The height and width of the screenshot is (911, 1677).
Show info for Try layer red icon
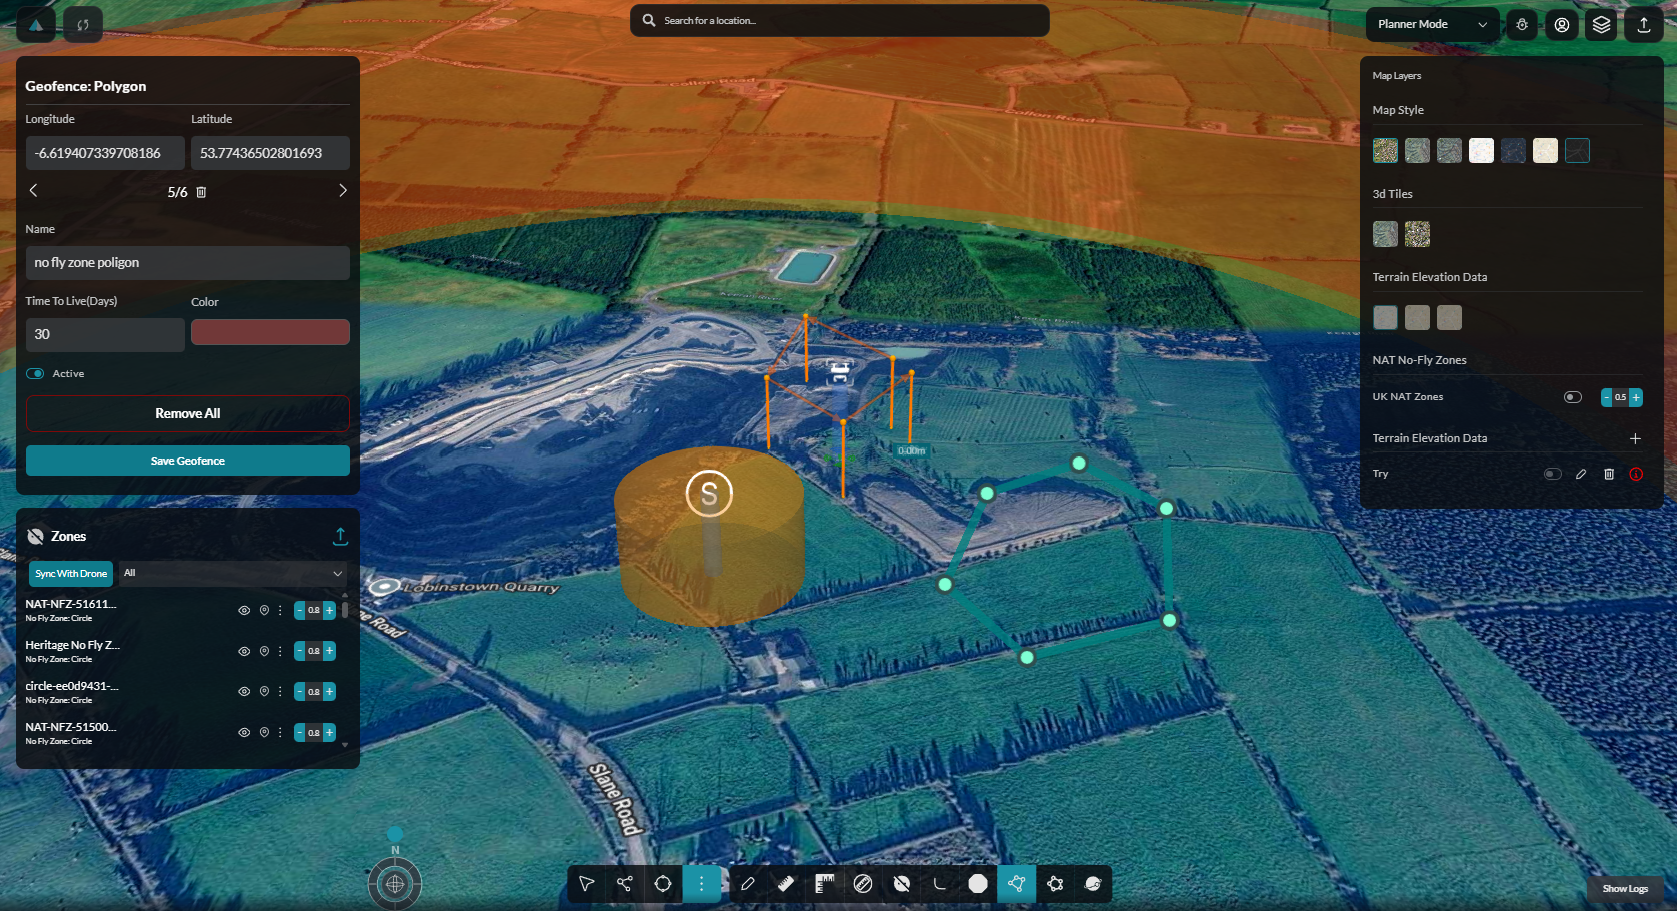tap(1636, 475)
